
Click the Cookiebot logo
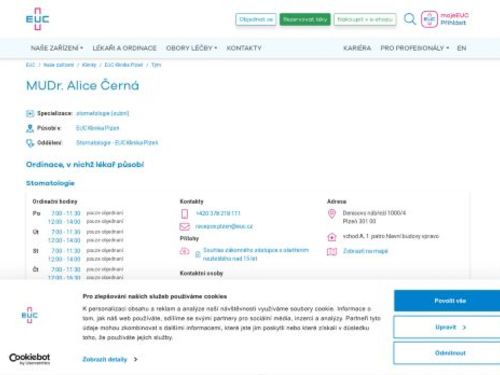(30, 359)
